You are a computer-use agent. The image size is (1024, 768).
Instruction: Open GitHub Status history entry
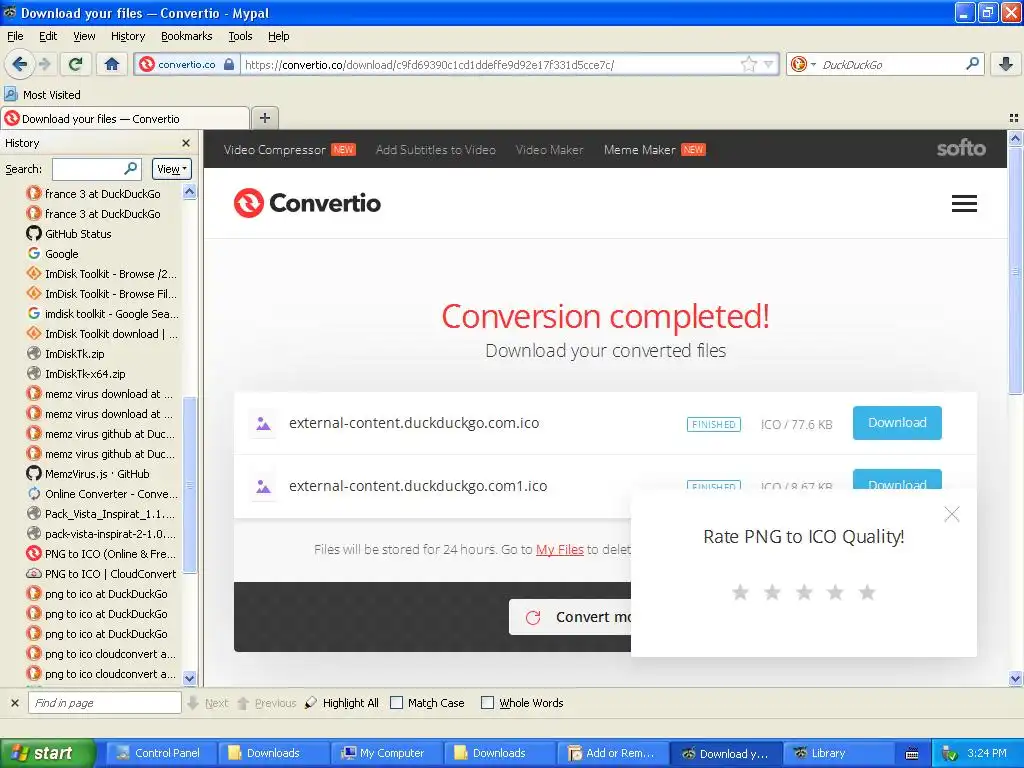69,234
